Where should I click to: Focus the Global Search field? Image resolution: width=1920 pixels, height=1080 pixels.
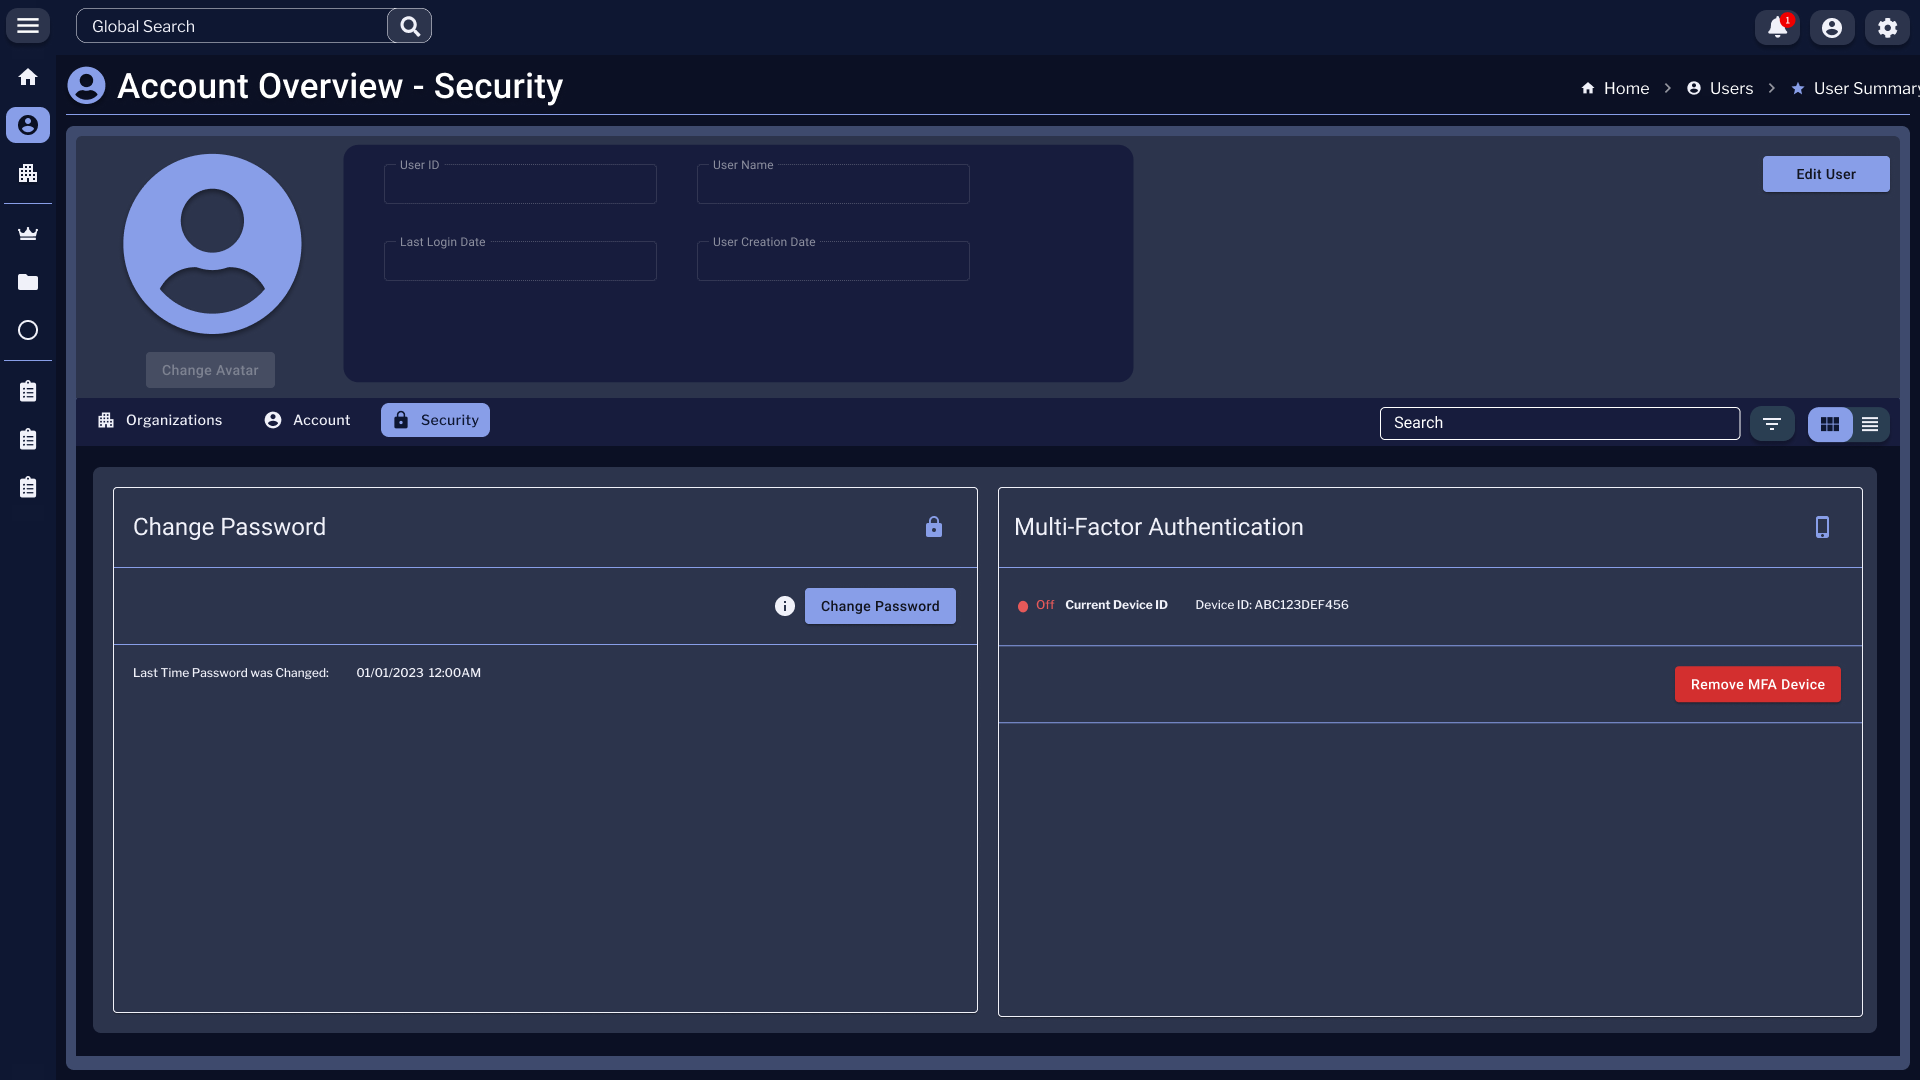232,26
